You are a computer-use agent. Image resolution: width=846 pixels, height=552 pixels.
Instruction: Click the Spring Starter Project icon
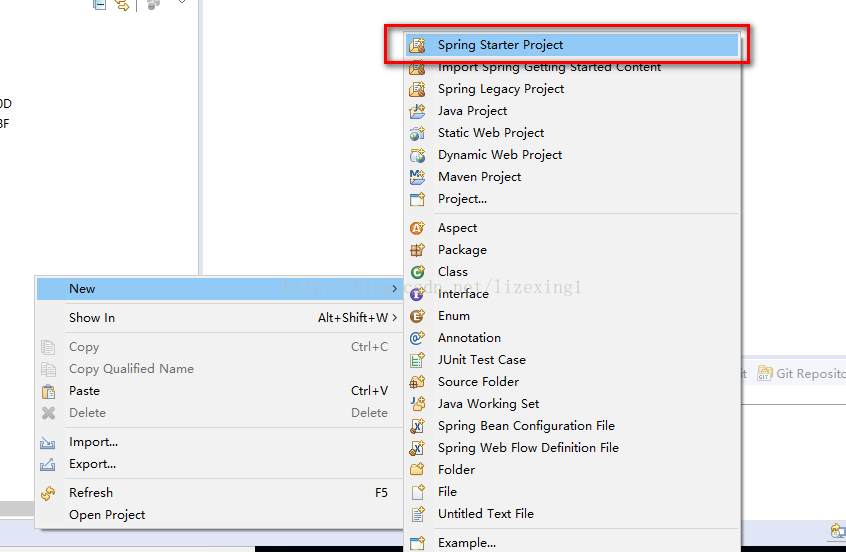pos(417,45)
